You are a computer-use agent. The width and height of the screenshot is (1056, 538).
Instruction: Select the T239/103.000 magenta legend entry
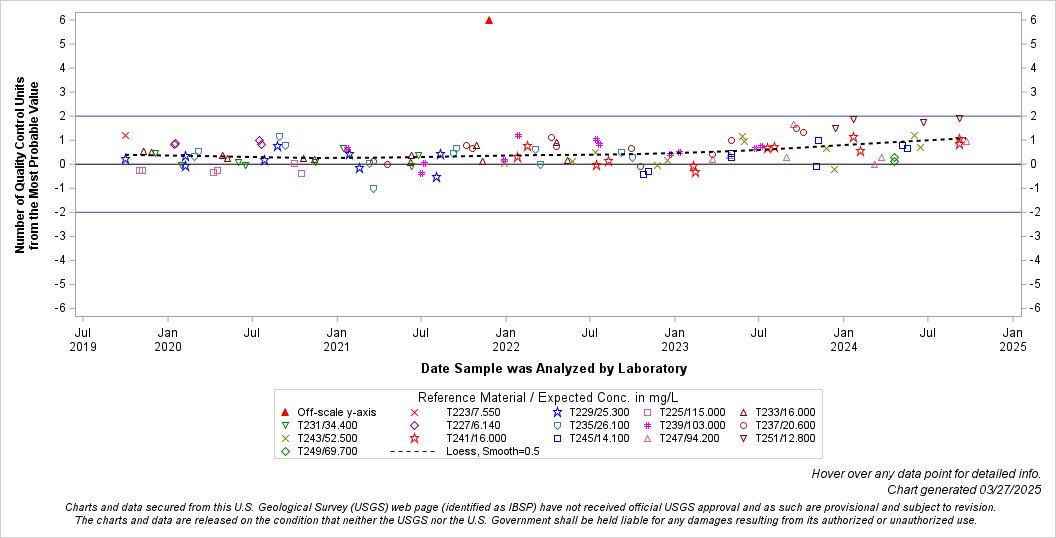(684, 426)
